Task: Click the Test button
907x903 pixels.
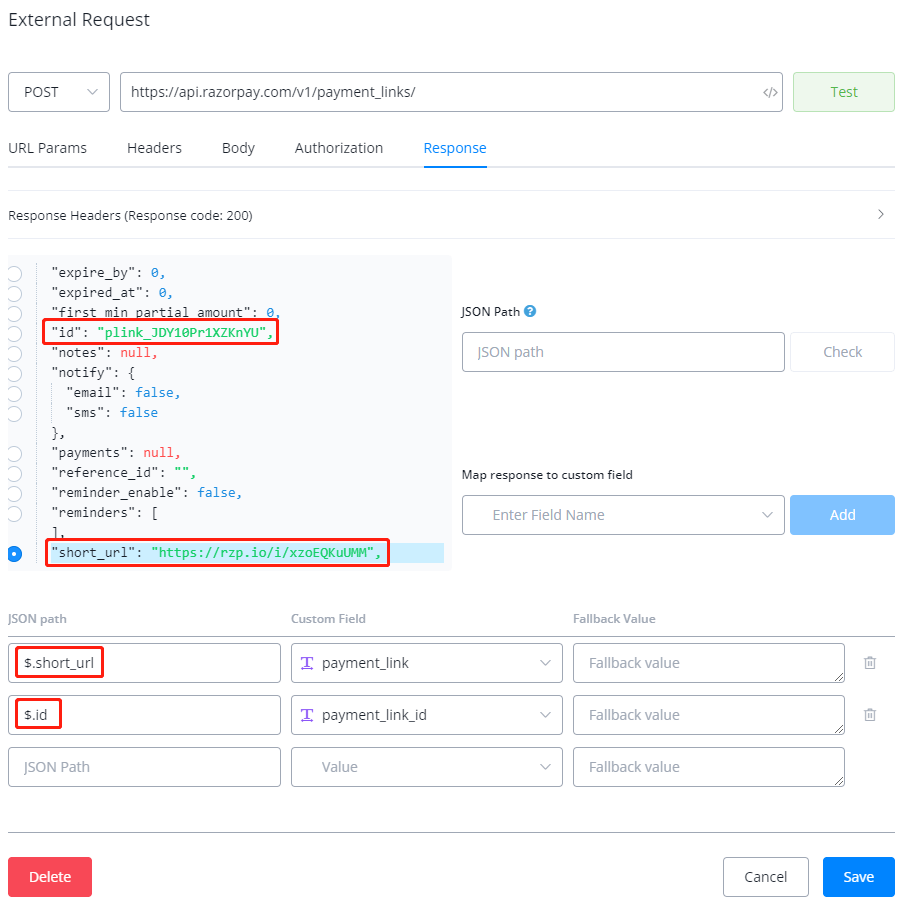Action: pyautogui.click(x=843, y=92)
